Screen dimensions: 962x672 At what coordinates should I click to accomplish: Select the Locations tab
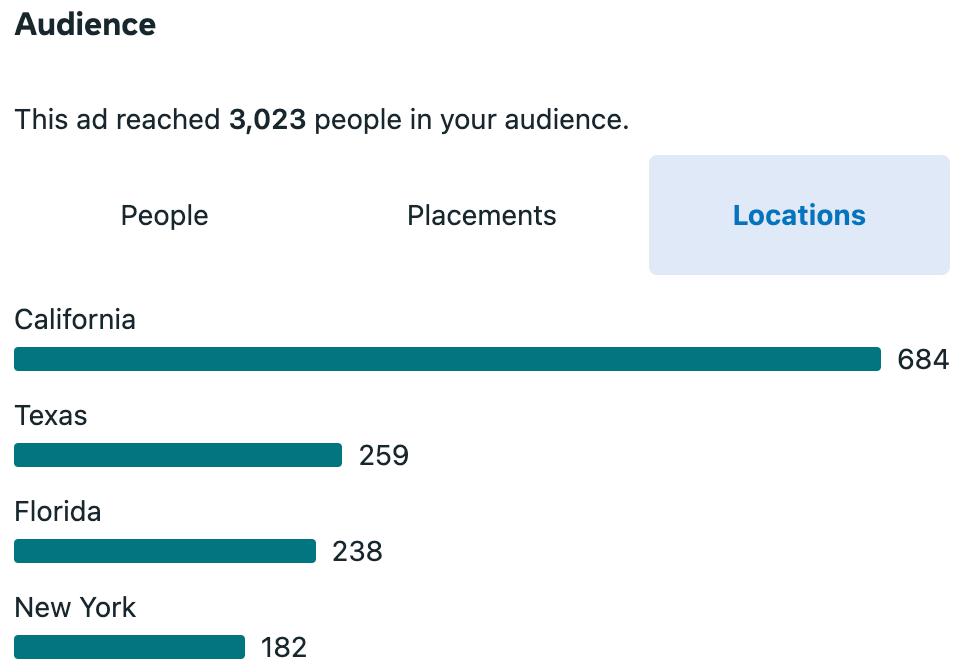(799, 215)
